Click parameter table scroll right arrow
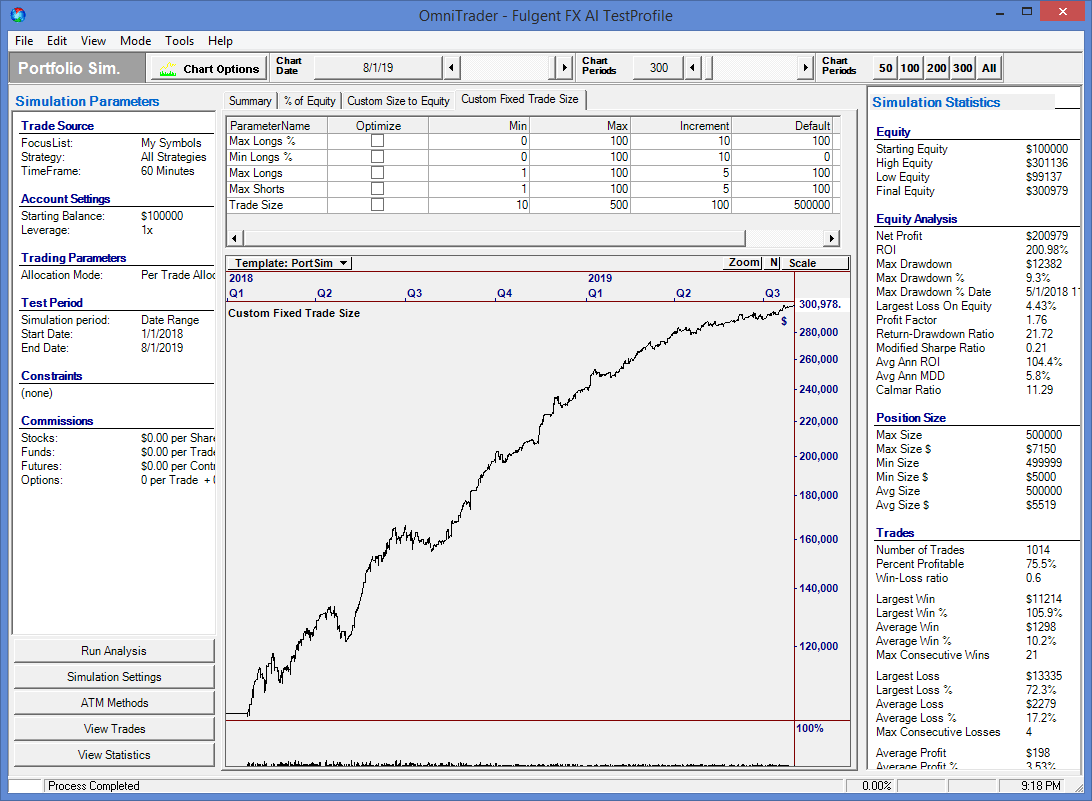The width and height of the screenshot is (1092, 801). pos(831,238)
